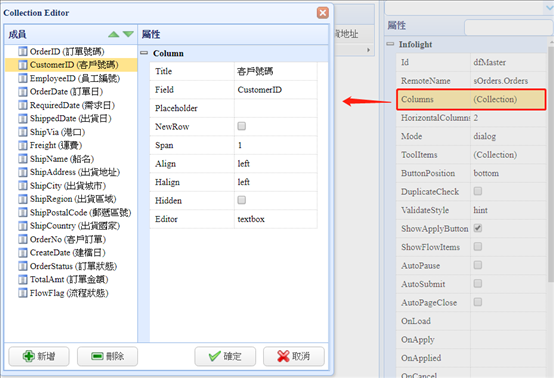The width and height of the screenshot is (554, 378).
Task: Enable ShowFlowItems checkbox
Action: pos(478,247)
